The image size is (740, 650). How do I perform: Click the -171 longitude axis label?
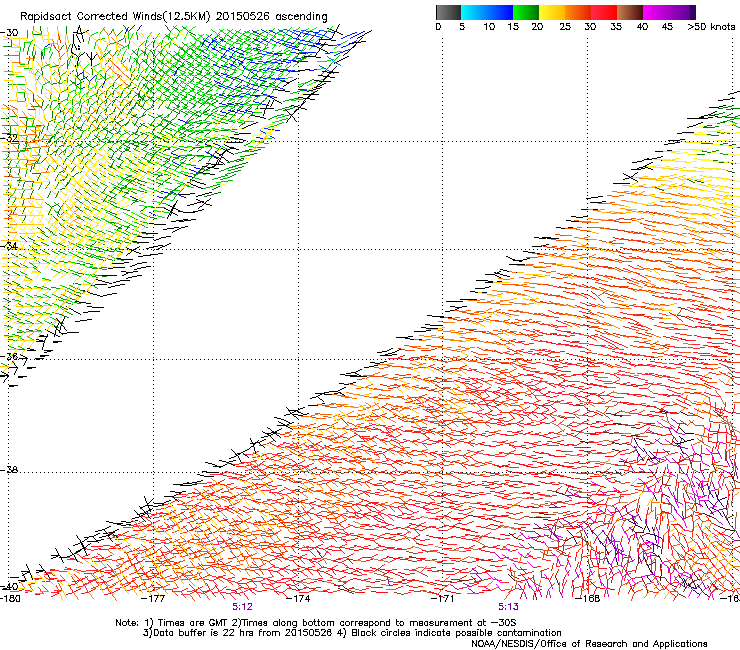pos(443,599)
